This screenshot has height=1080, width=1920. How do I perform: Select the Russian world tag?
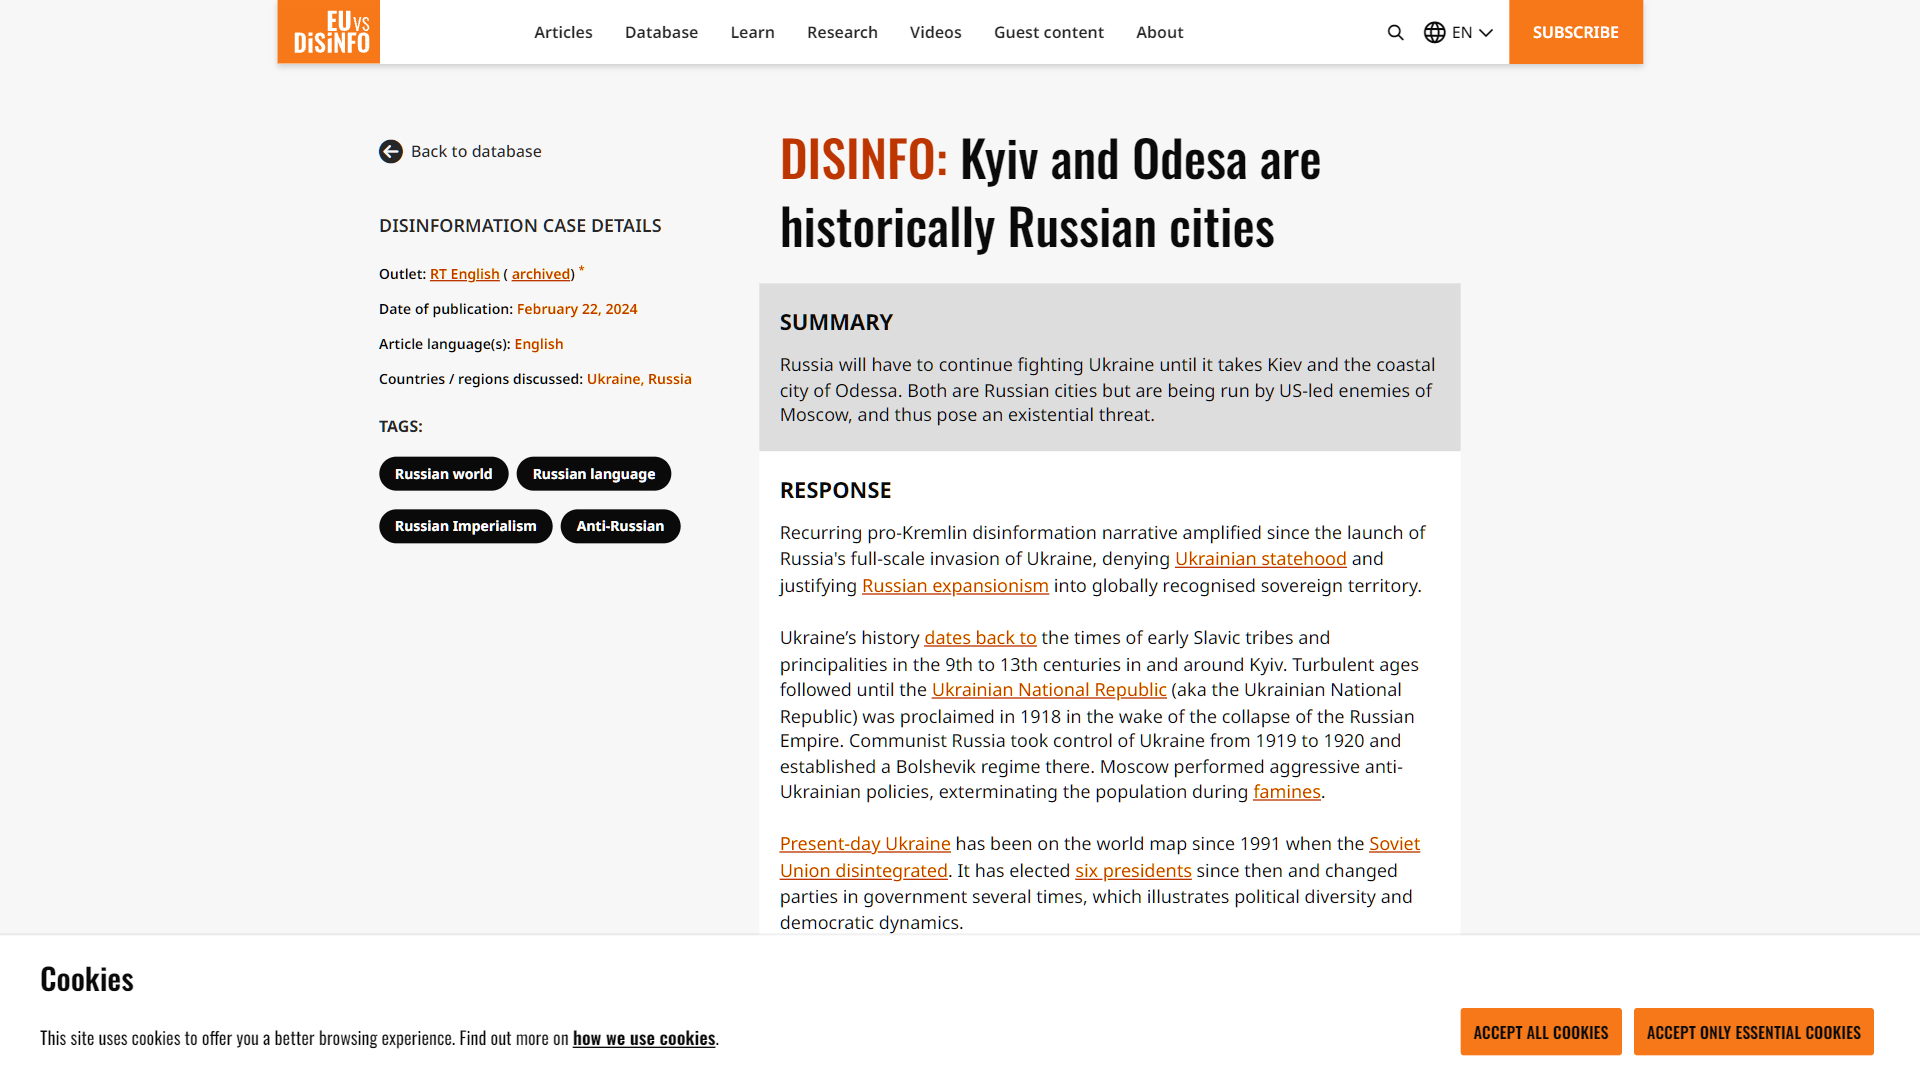click(443, 474)
